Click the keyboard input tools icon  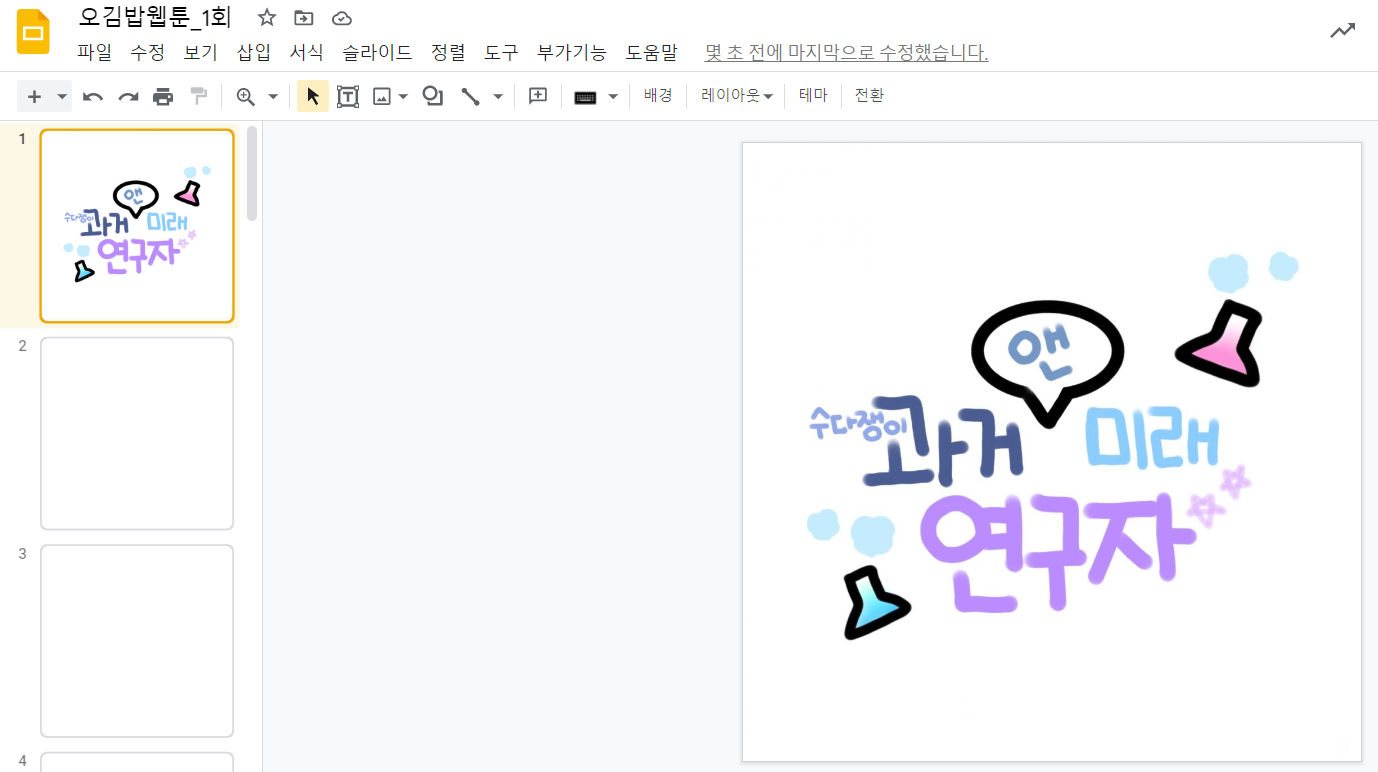(x=585, y=97)
